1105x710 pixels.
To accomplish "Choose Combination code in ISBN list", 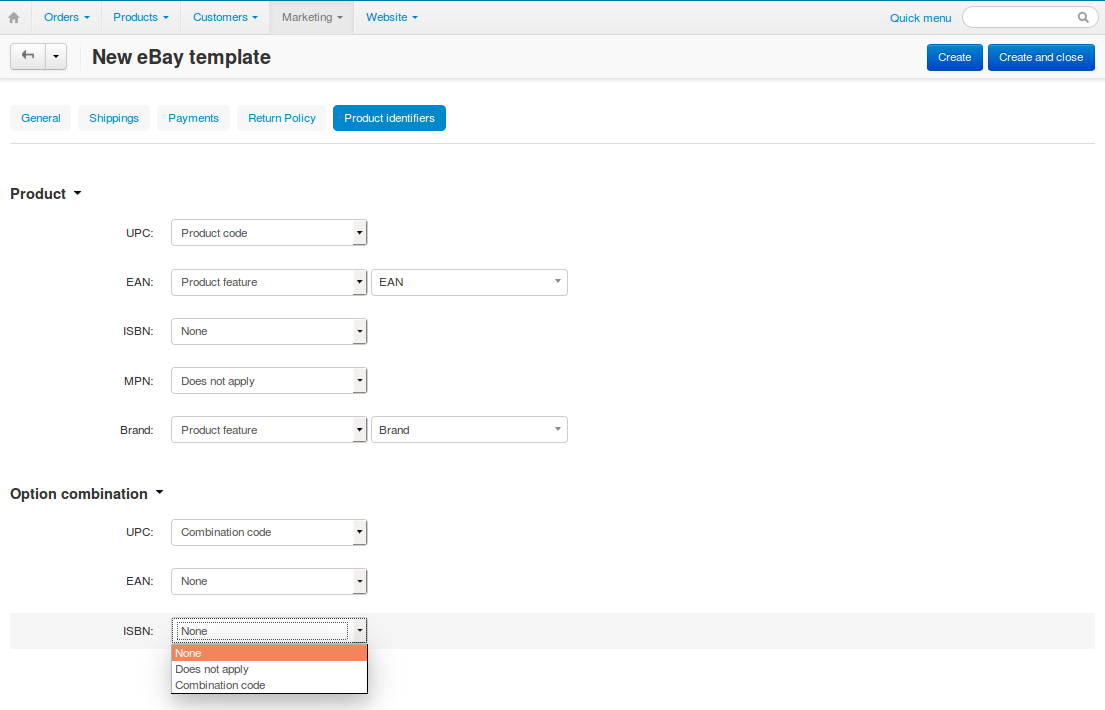I will (x=269, y=685).
